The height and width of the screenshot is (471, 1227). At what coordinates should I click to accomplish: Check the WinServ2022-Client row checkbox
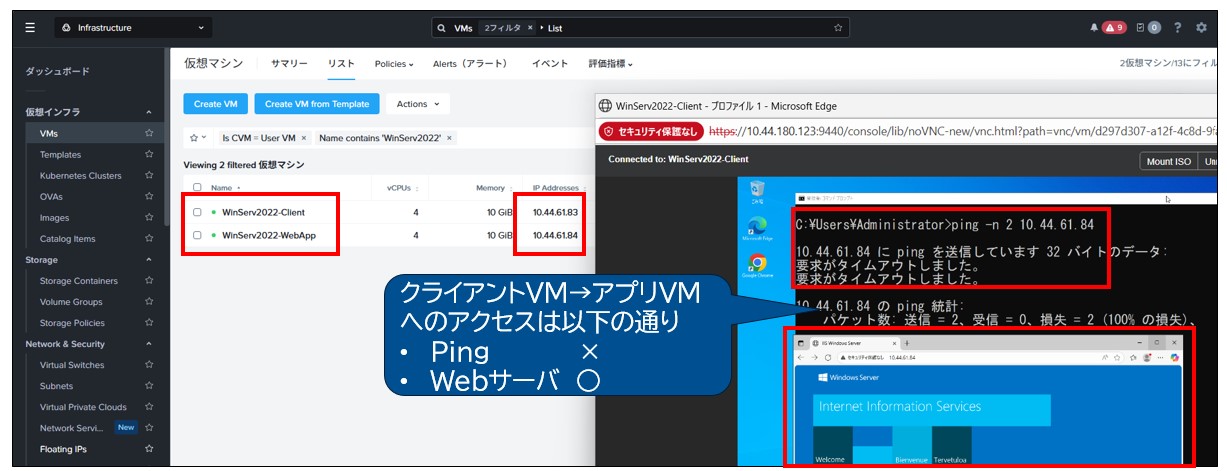(x=197, y=213)
